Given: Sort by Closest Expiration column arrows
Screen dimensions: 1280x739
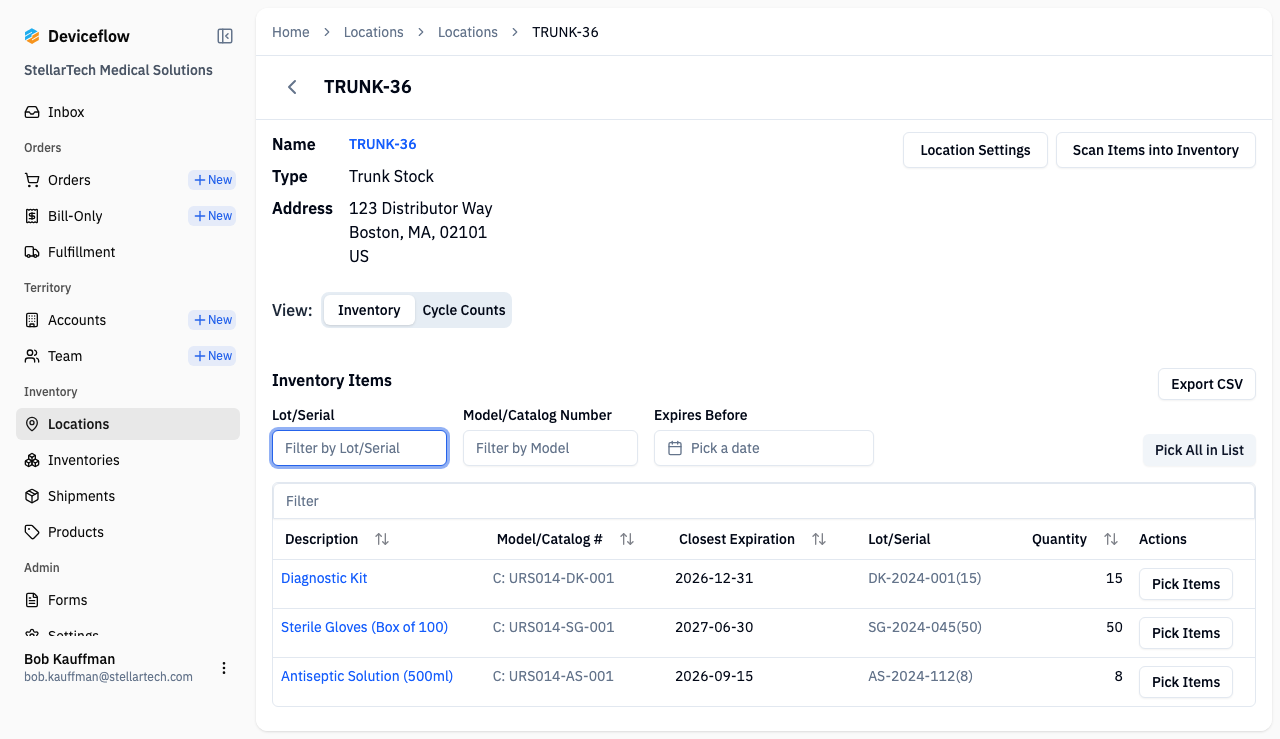Looking at the screenshot, I should click(819, 539).
